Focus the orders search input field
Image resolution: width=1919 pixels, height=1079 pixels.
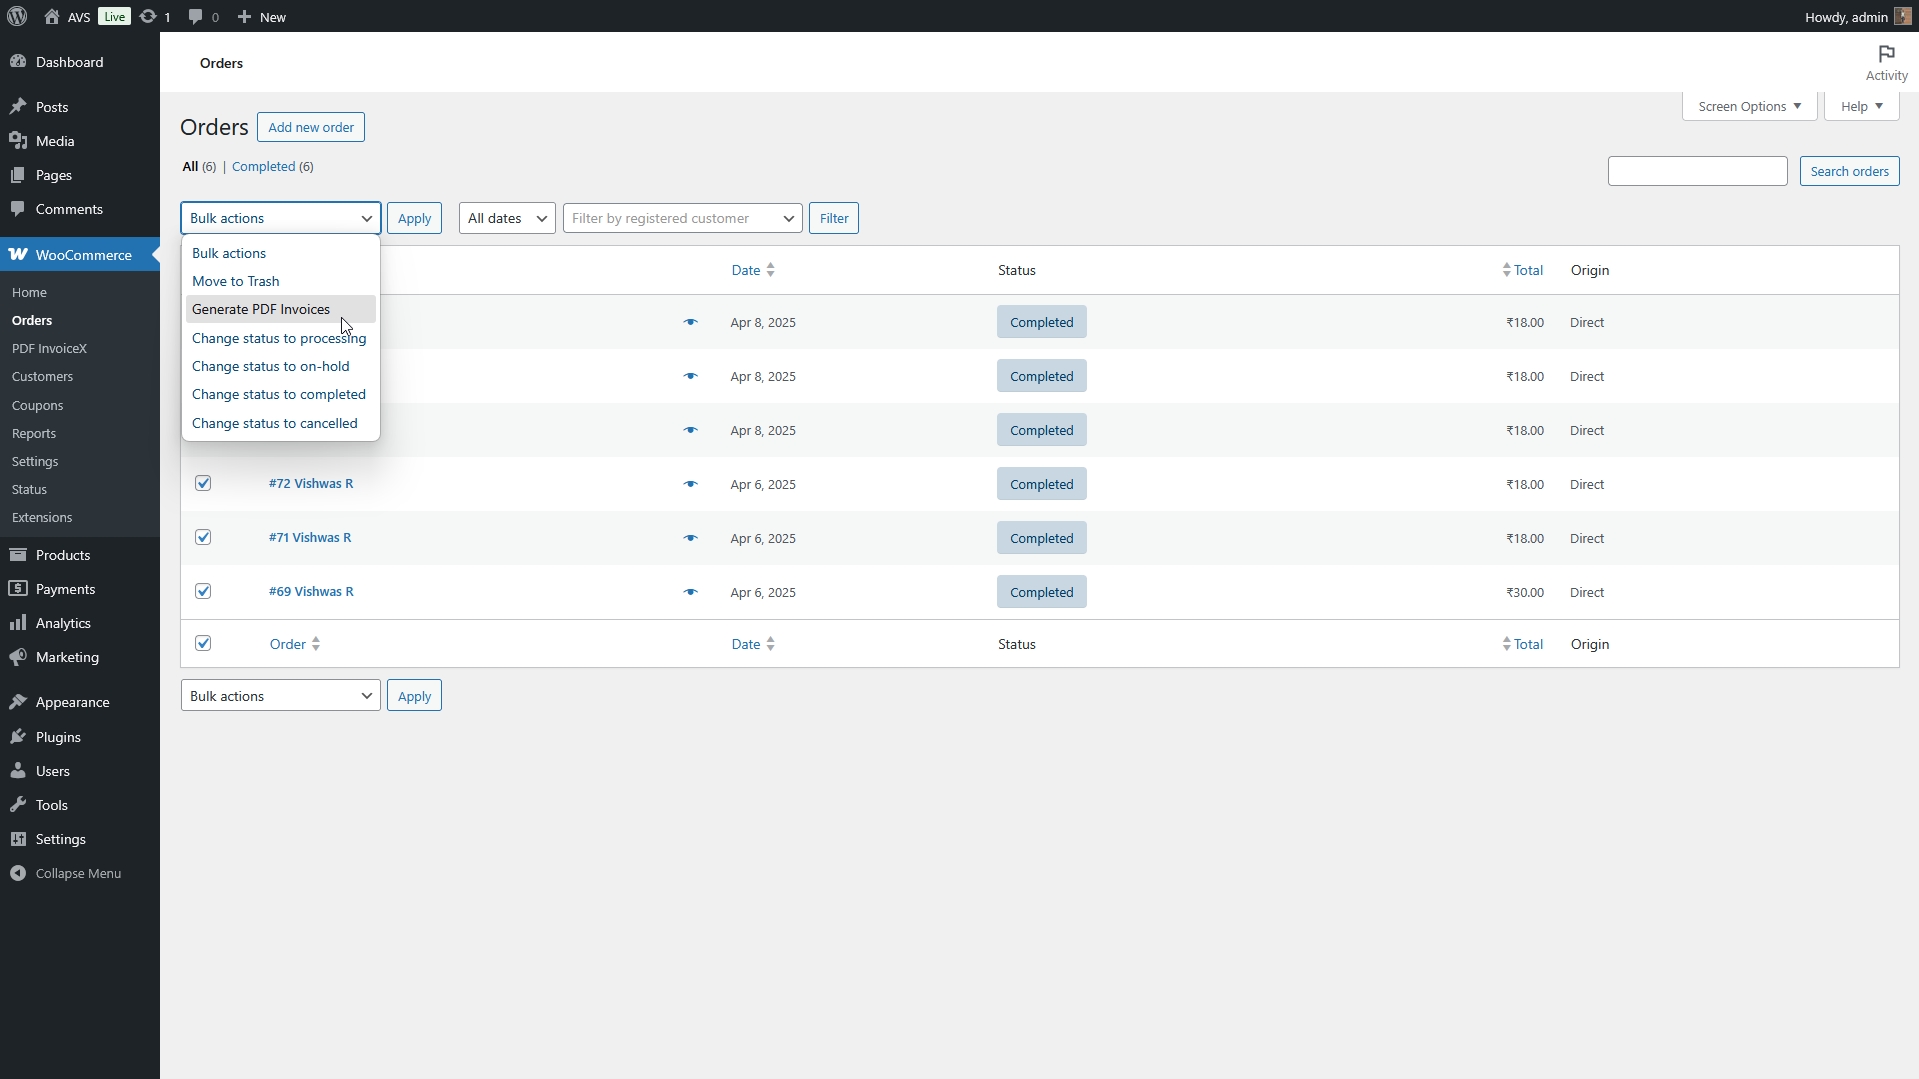[1697, 171]
